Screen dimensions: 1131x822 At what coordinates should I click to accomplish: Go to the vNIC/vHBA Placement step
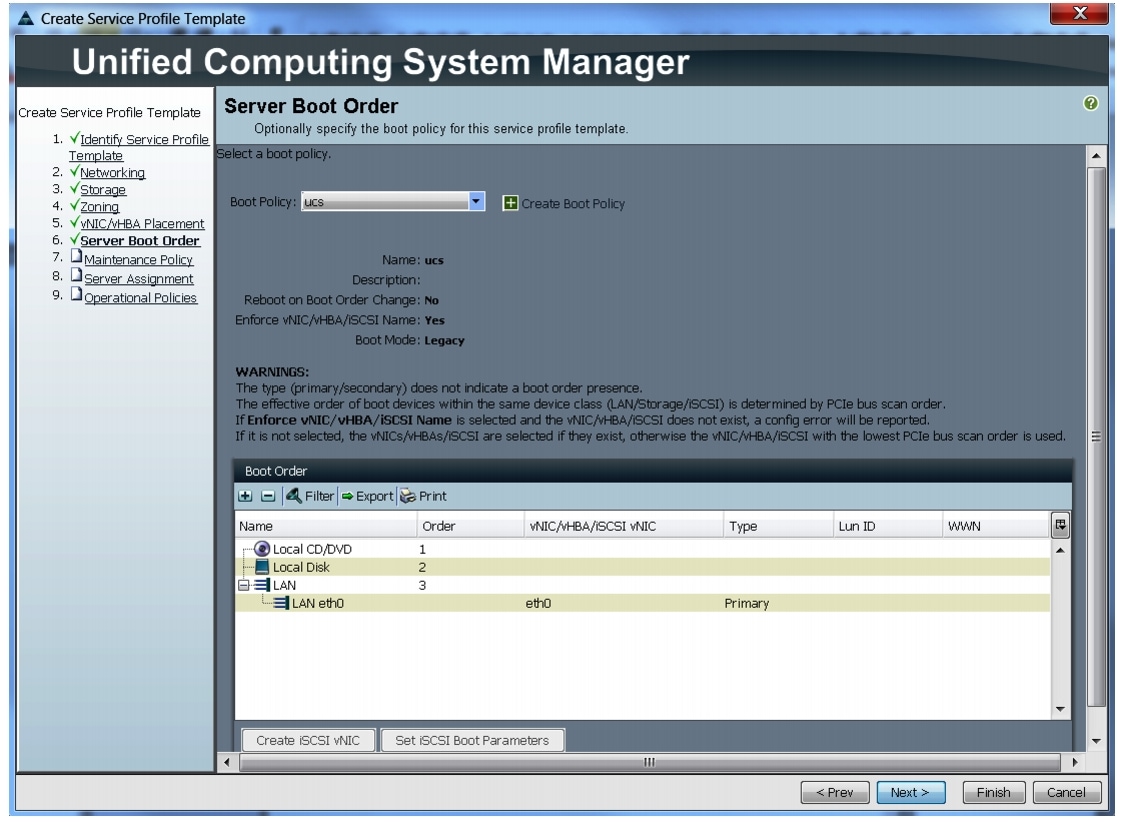(x=142, y=224)
